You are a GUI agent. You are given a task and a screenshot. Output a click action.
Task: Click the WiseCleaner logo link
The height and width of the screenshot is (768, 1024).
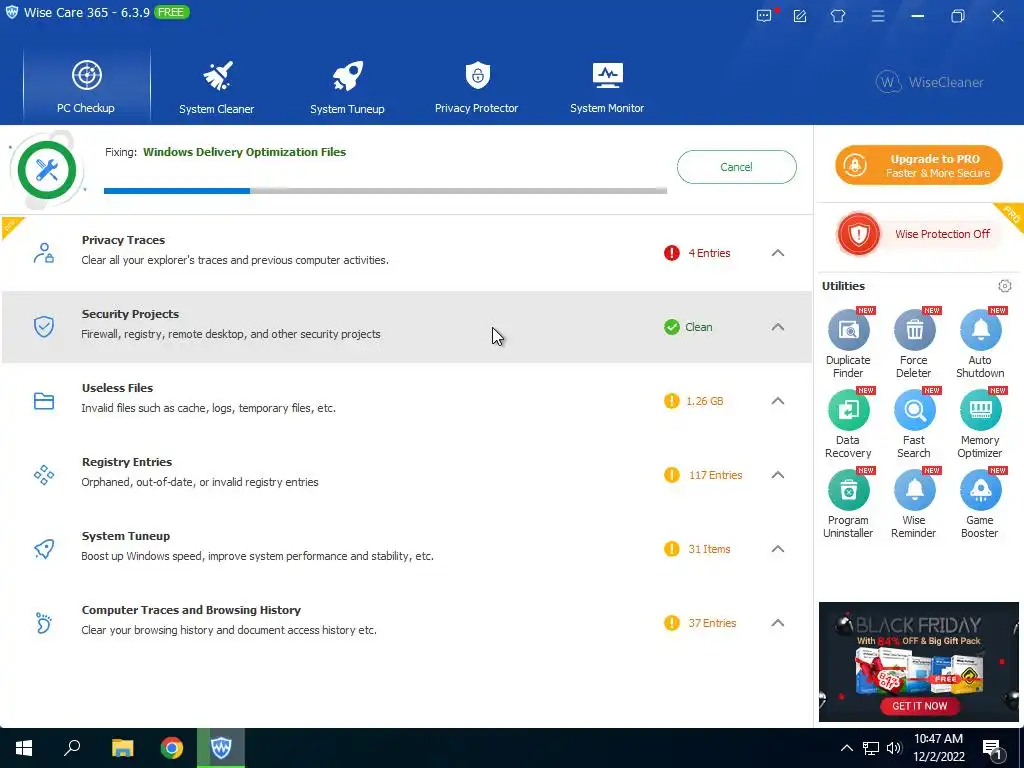930,82
